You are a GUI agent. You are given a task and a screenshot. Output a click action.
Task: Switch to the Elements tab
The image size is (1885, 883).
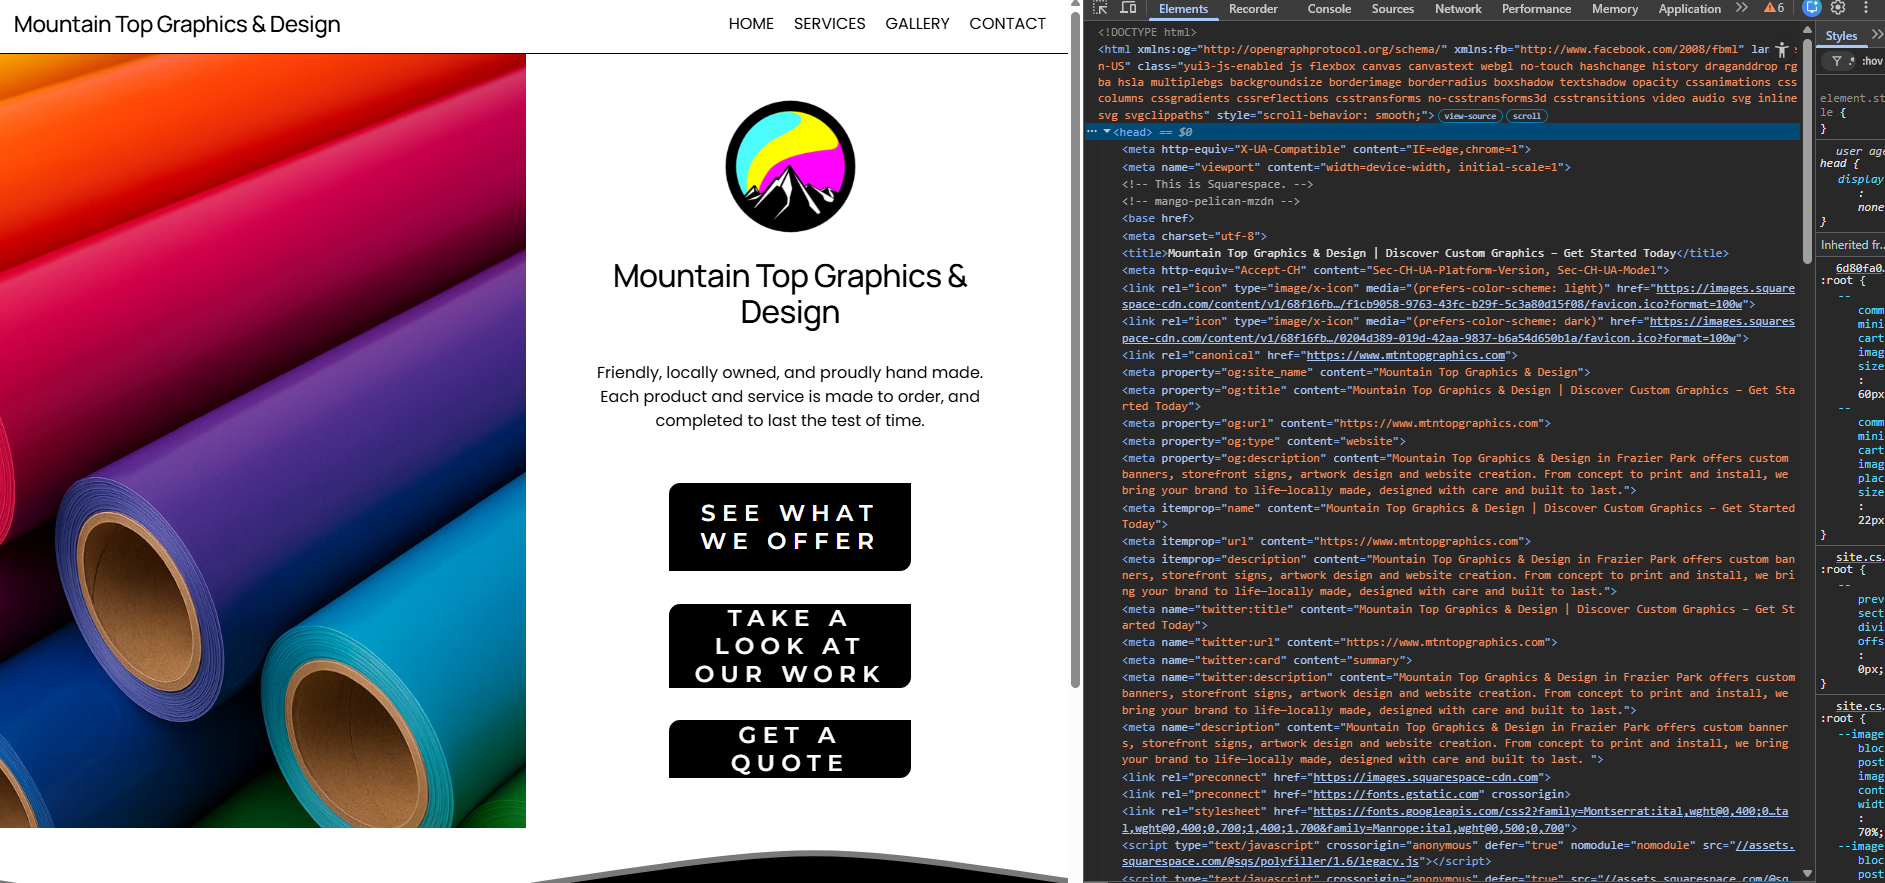click(x=1183, y=9)
